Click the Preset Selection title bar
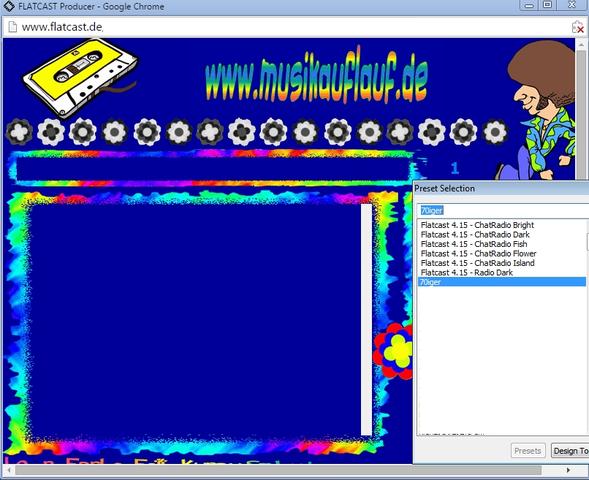This screenshot has width=589, height=480. [x=501, y=188]
